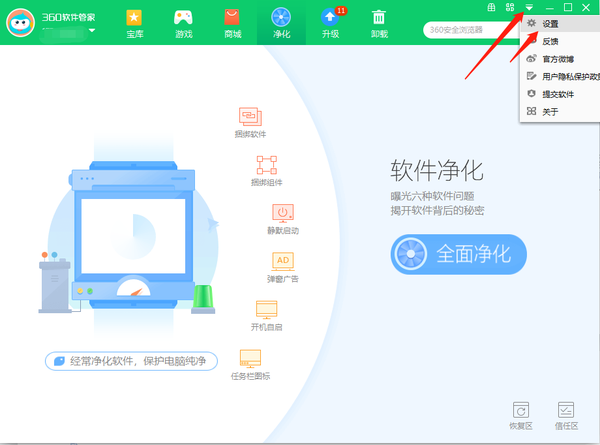Open 官方微博 from the menu
The height and width of the screenshot is (445, 600).
pos(559,59)
